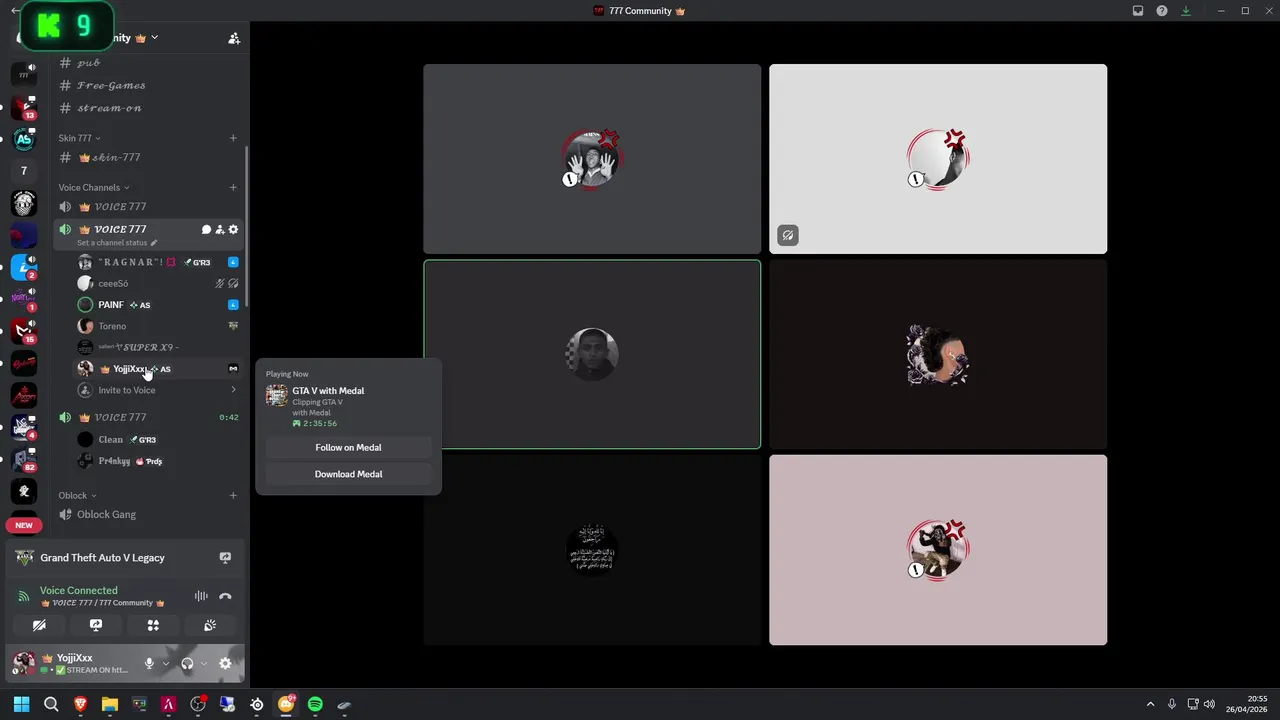The height and width of the screenshot is (720, 1280).
Task: Click the channel list scrollbar
Action: [246, 227]
